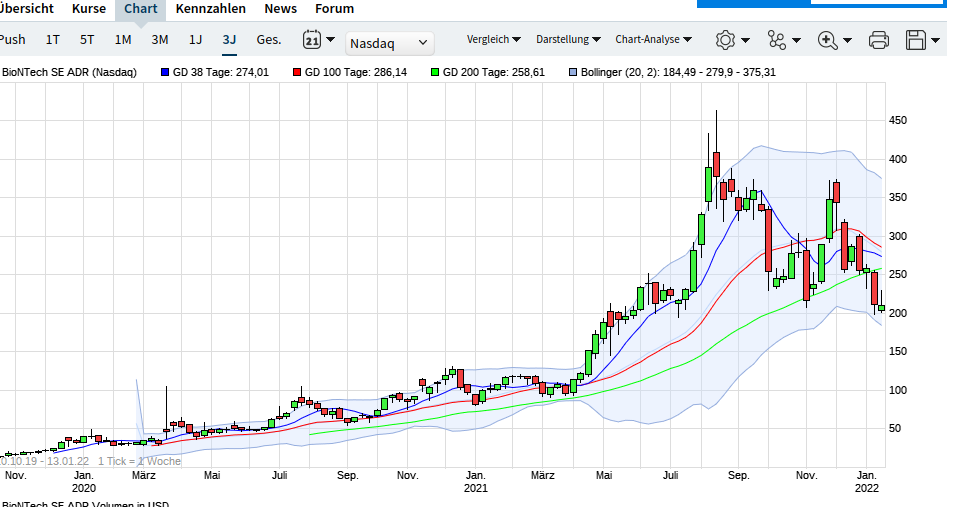957x507 pixels.
Task: Print the chart with printer icon
Action: 878,40
